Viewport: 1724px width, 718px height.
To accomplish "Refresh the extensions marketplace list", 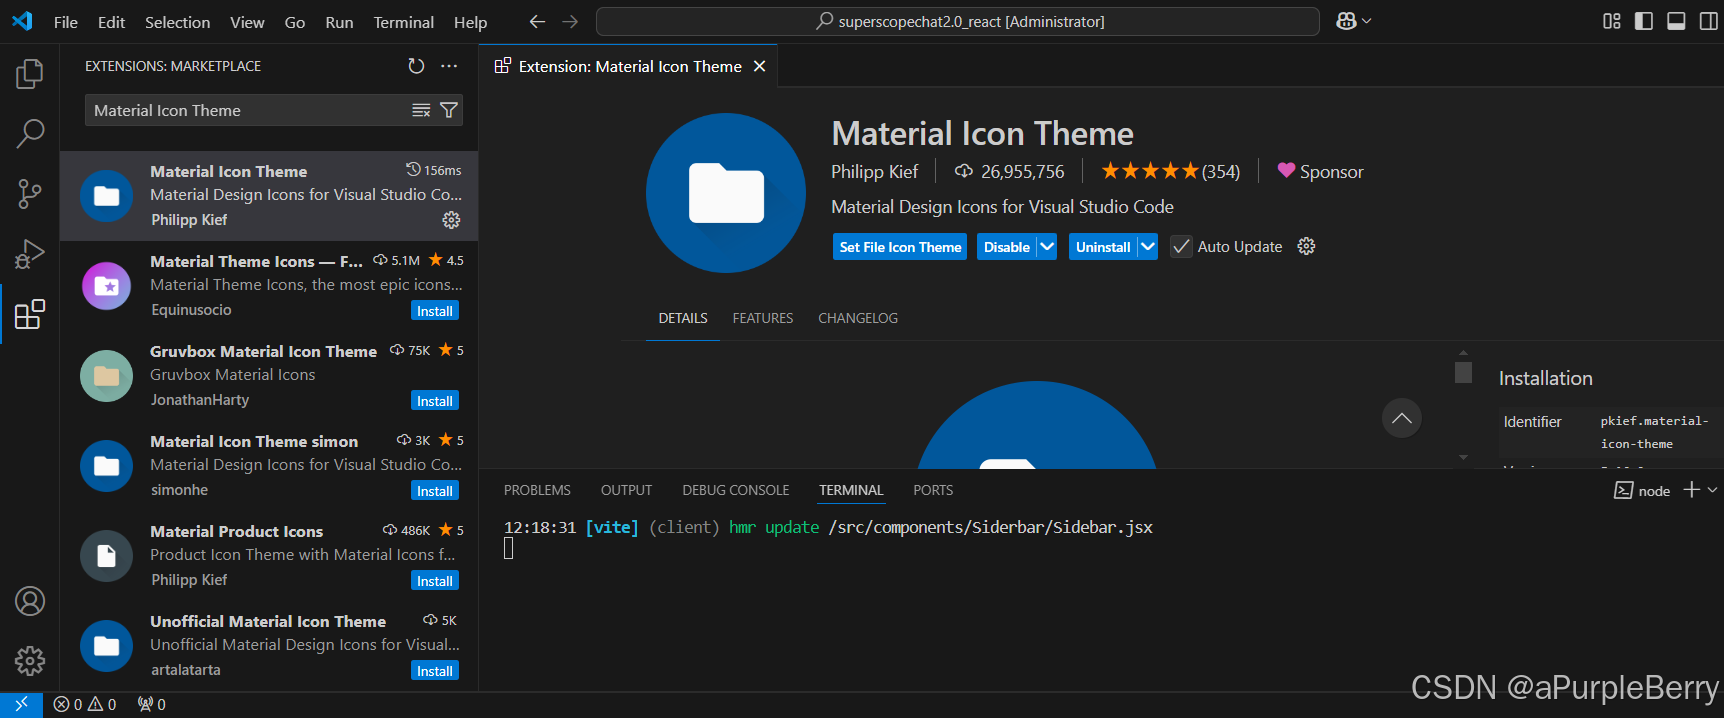I will click(416, 66).
